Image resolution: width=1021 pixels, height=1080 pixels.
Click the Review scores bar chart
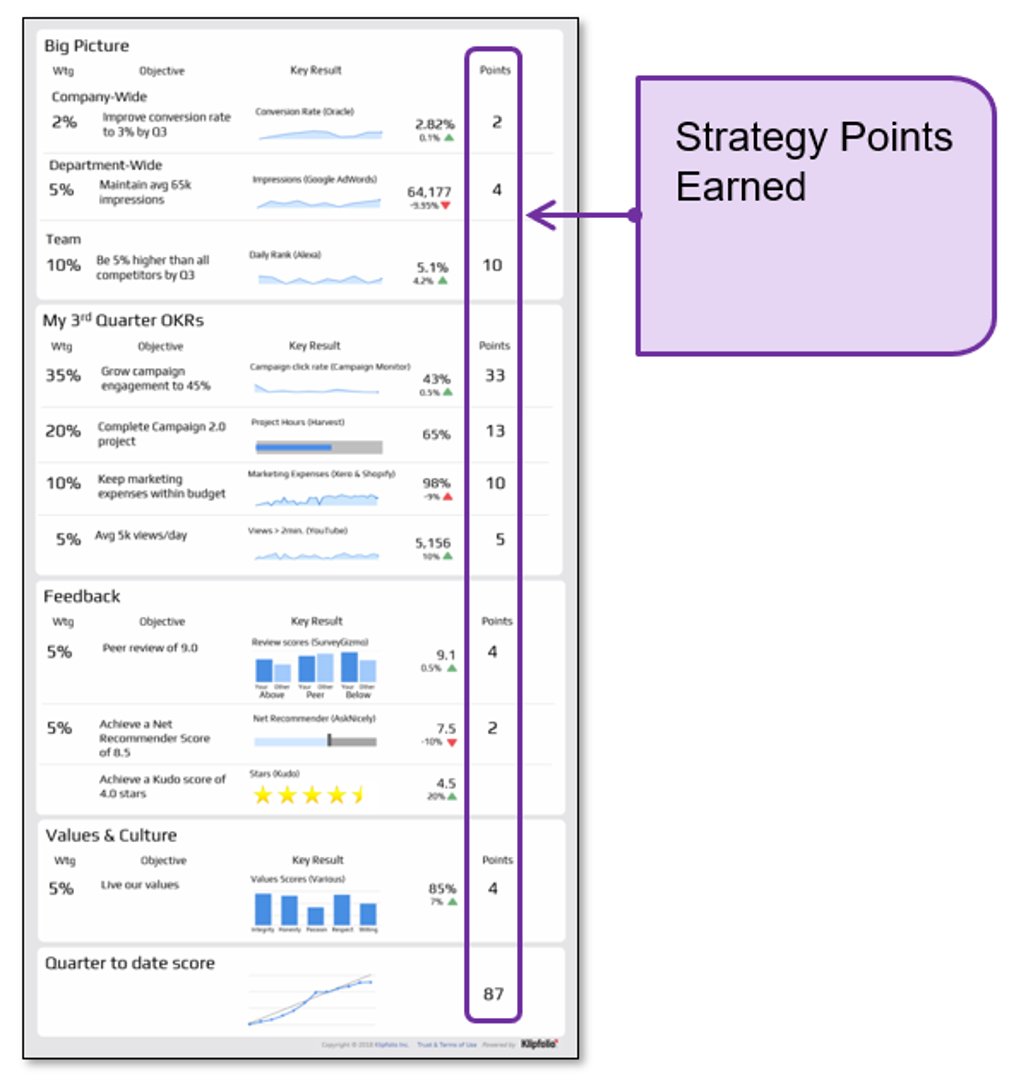[315, 667]
